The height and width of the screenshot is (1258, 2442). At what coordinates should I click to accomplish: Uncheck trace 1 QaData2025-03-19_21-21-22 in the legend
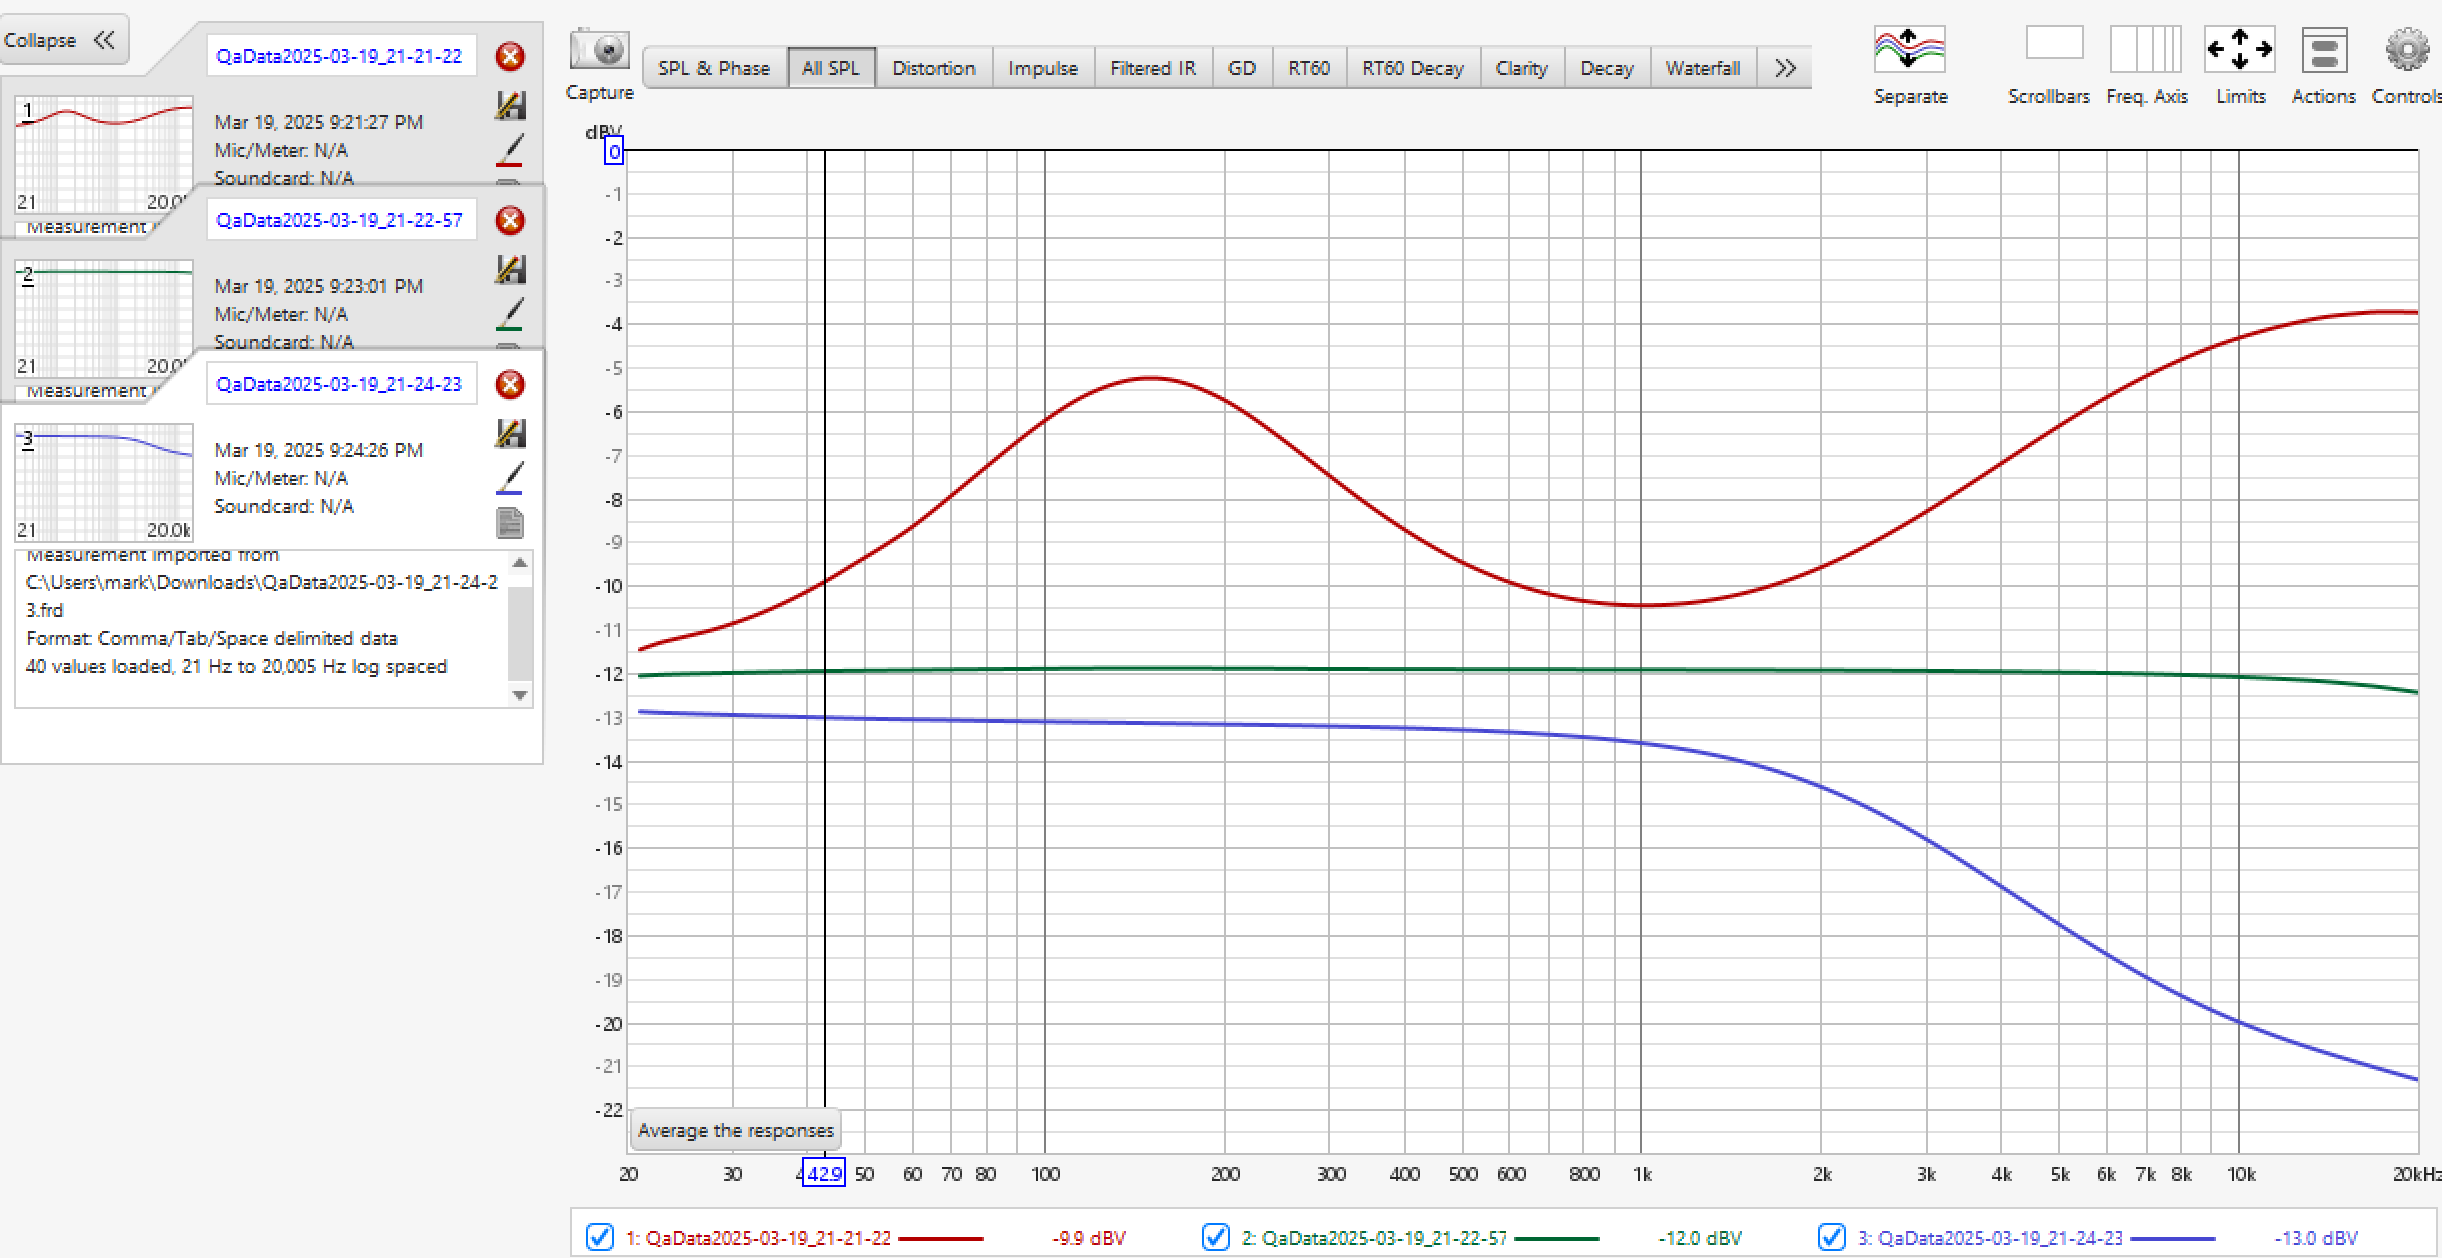tap(600, 1237)
